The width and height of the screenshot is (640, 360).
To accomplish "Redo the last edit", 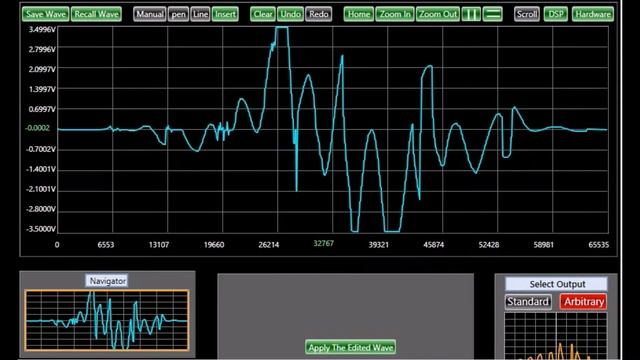I will pos(318,14).
